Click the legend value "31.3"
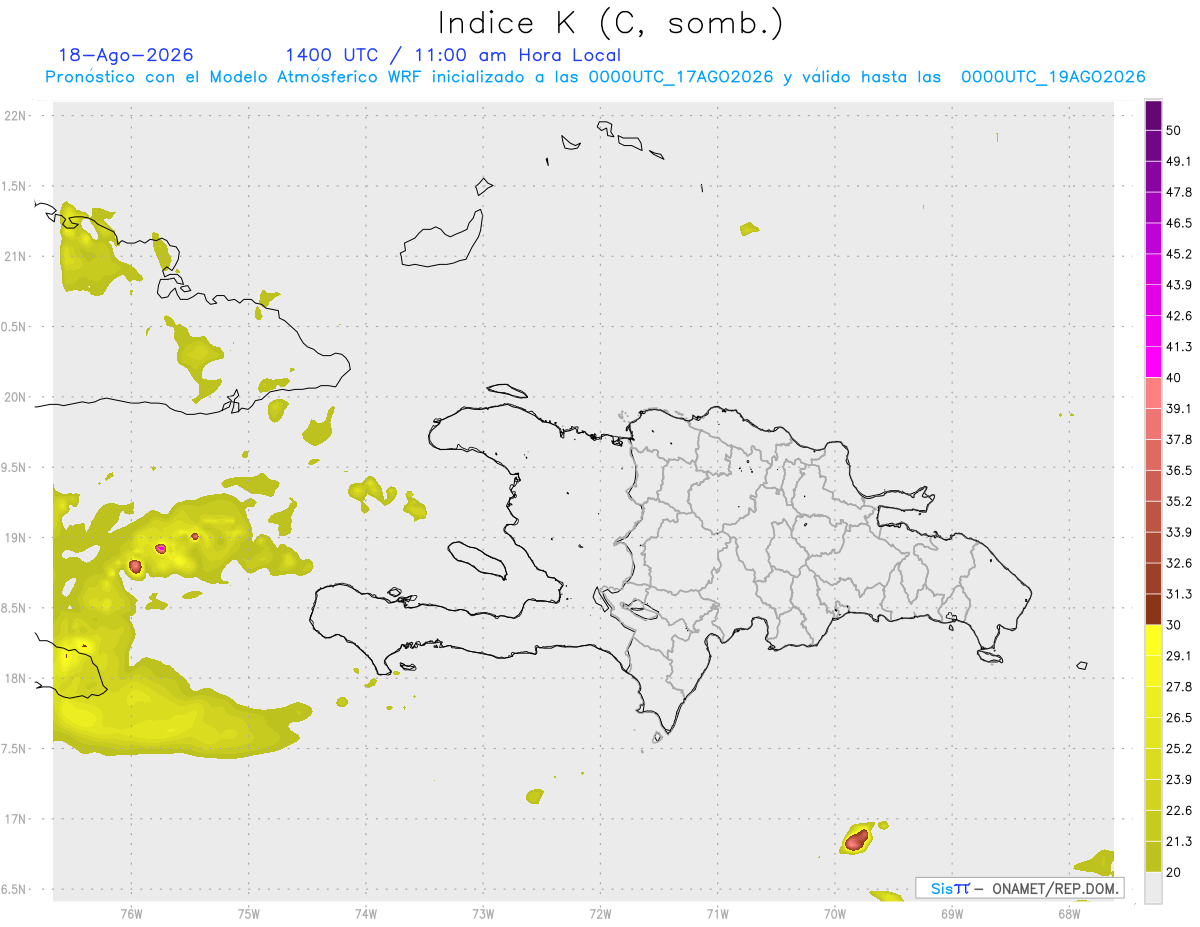This screenshot has height=927, width=1200. [x=1179, y=594]
